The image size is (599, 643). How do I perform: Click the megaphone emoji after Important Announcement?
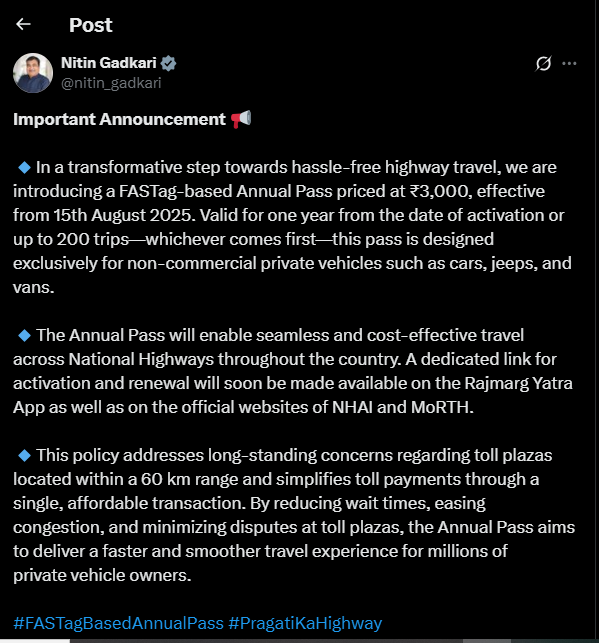point(241,119)
